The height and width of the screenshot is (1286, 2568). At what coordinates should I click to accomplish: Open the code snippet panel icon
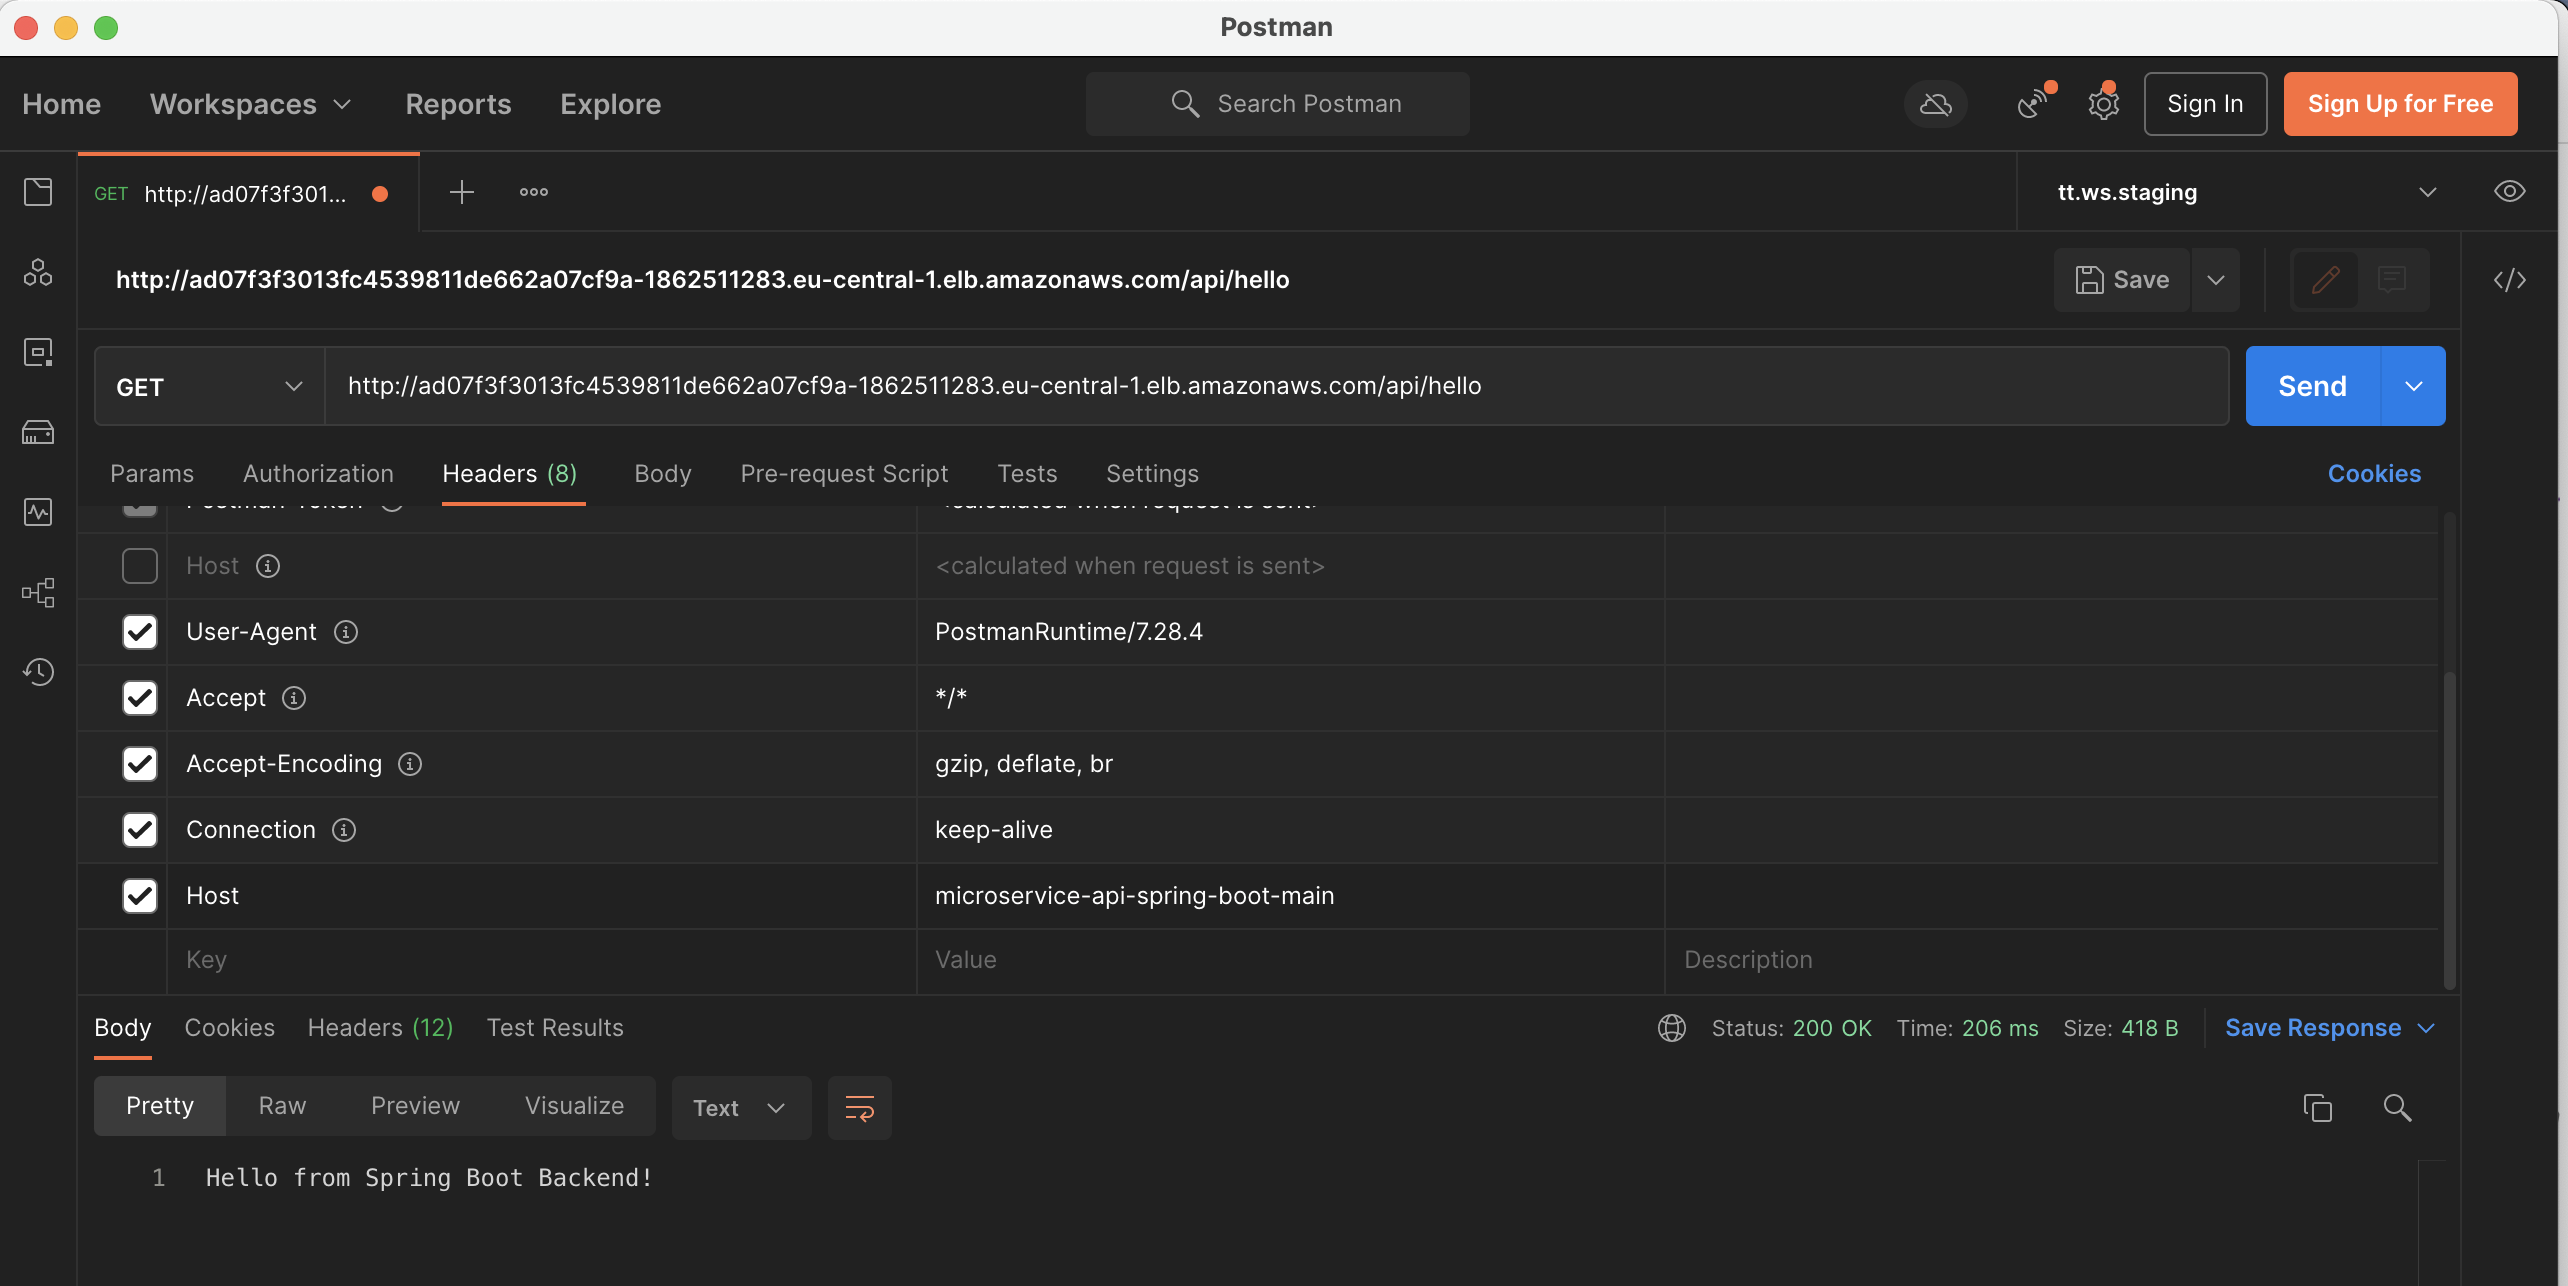coord(2509,280)
